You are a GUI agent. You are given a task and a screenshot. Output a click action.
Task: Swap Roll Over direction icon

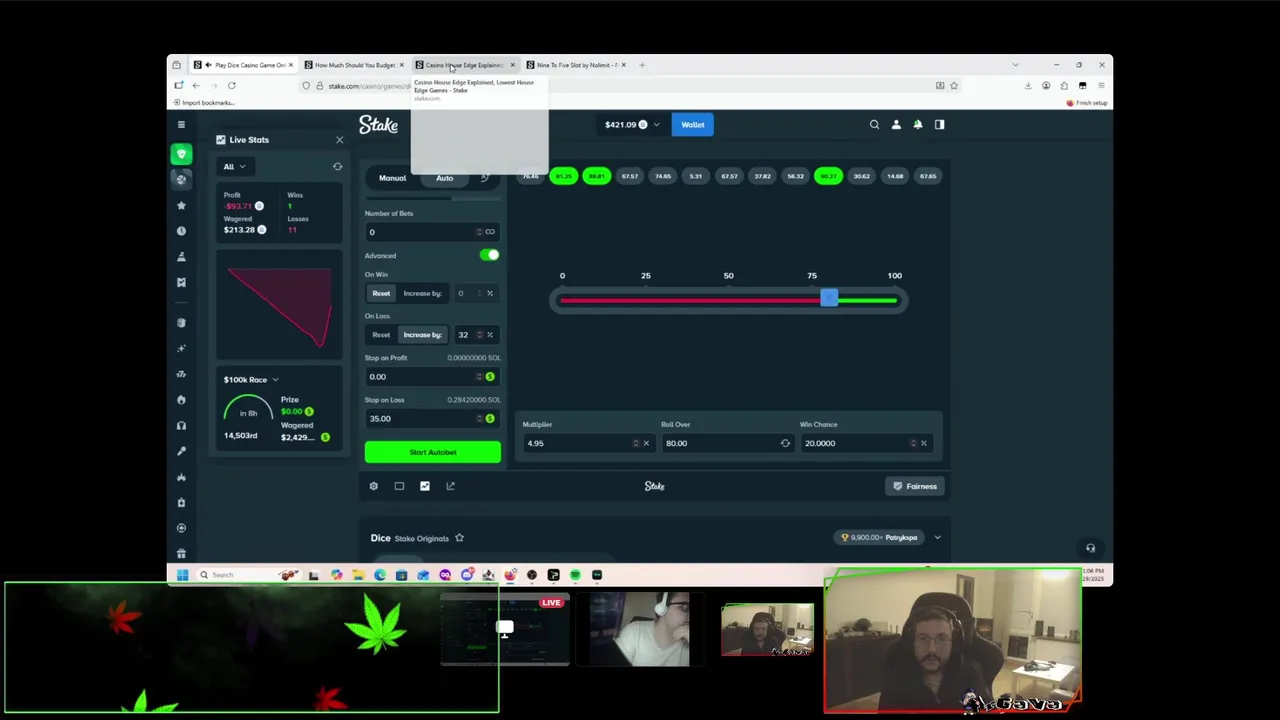(785, 443)
